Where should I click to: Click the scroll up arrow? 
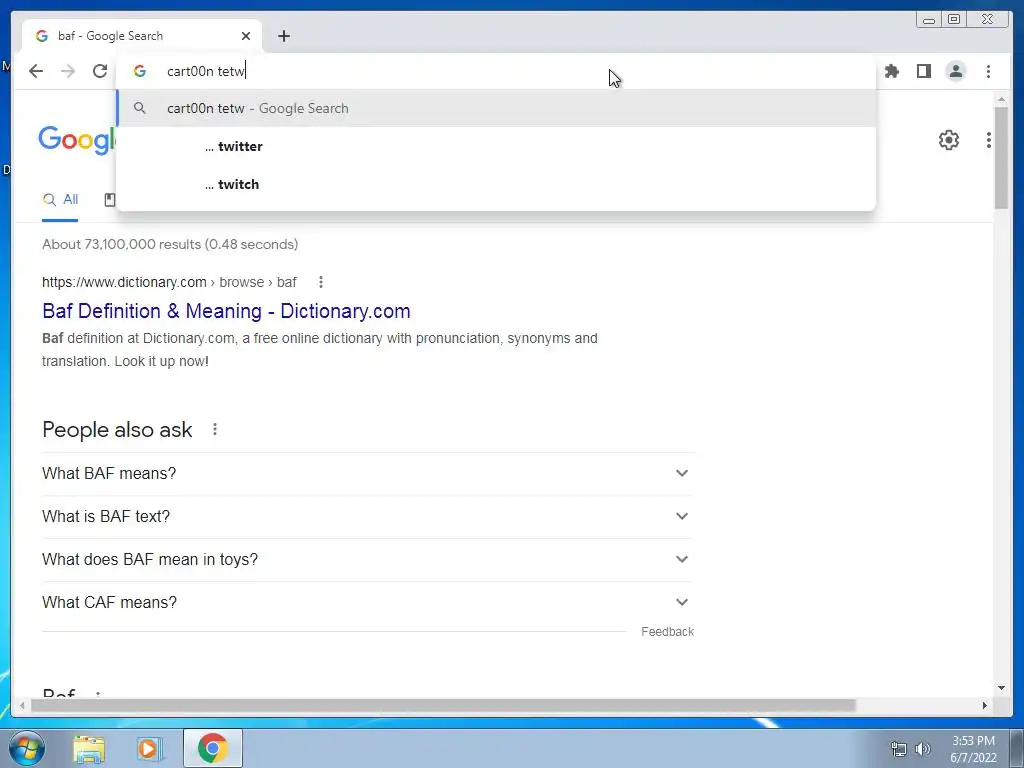point(1001,99)
